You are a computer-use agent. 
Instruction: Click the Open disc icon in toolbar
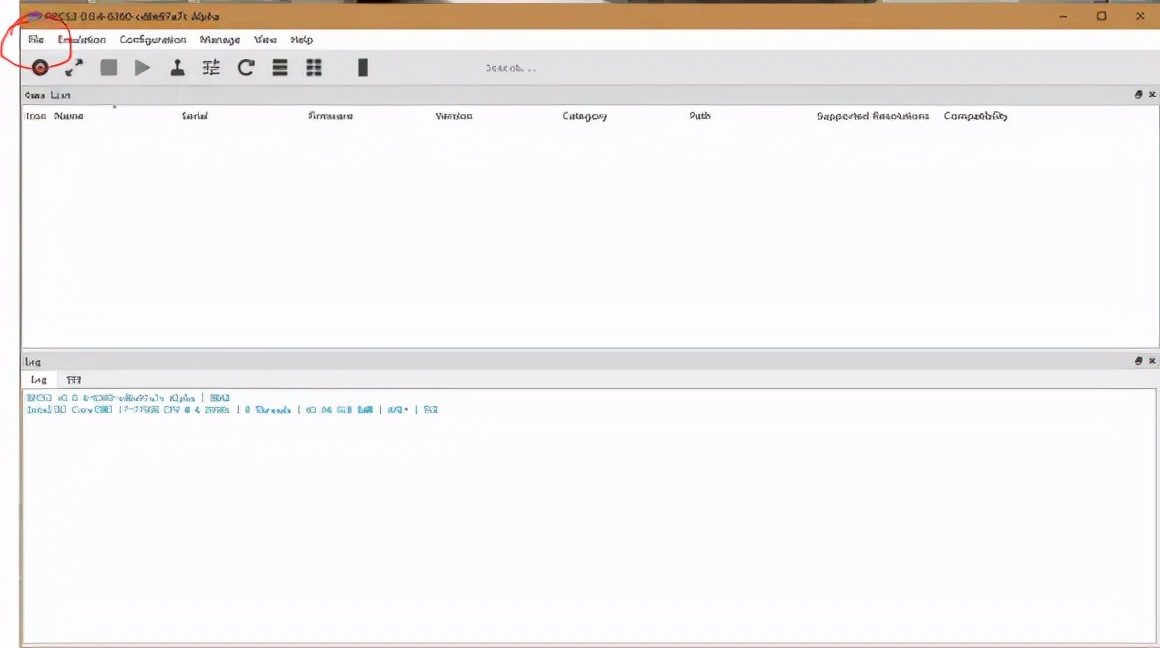pos(40,68)
